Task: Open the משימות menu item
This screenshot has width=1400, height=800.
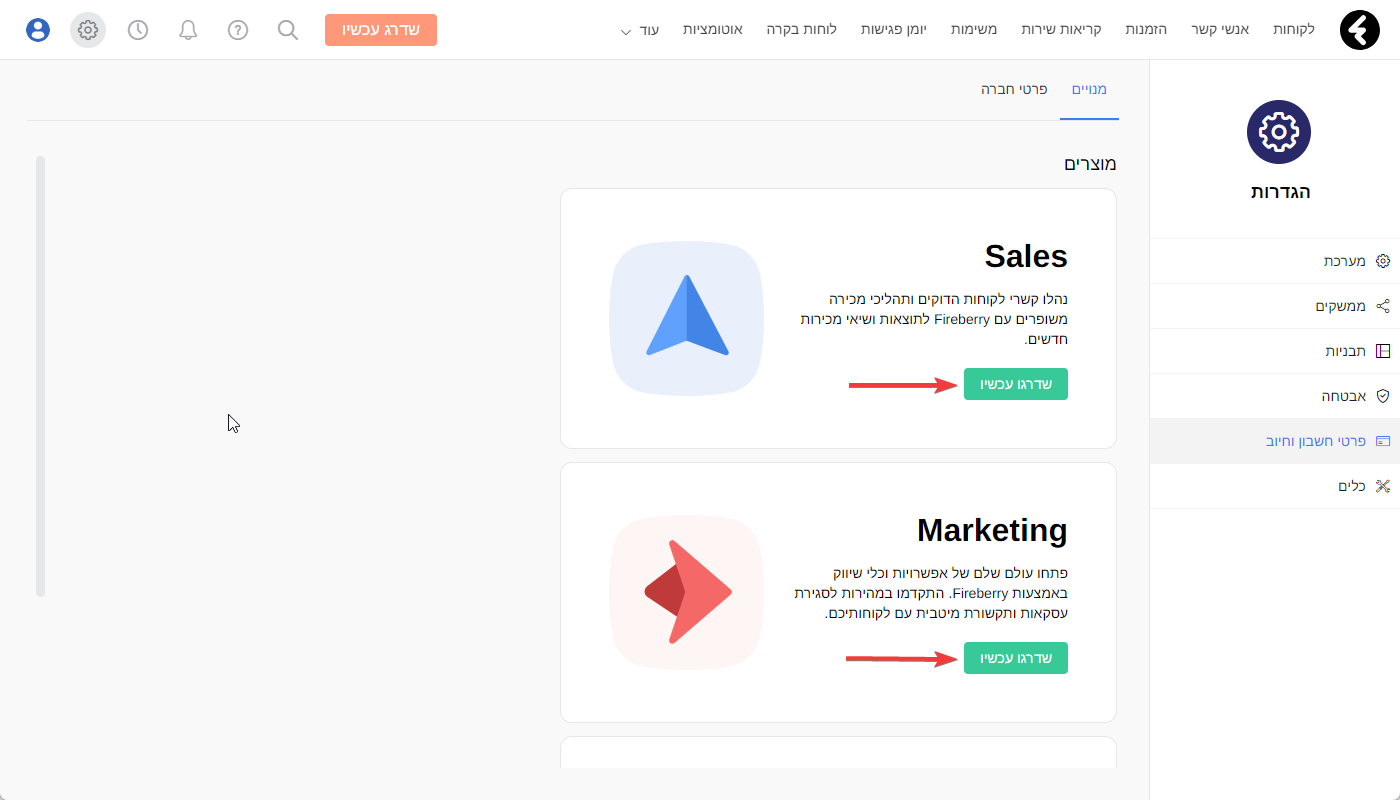Action: click(972, 30)
